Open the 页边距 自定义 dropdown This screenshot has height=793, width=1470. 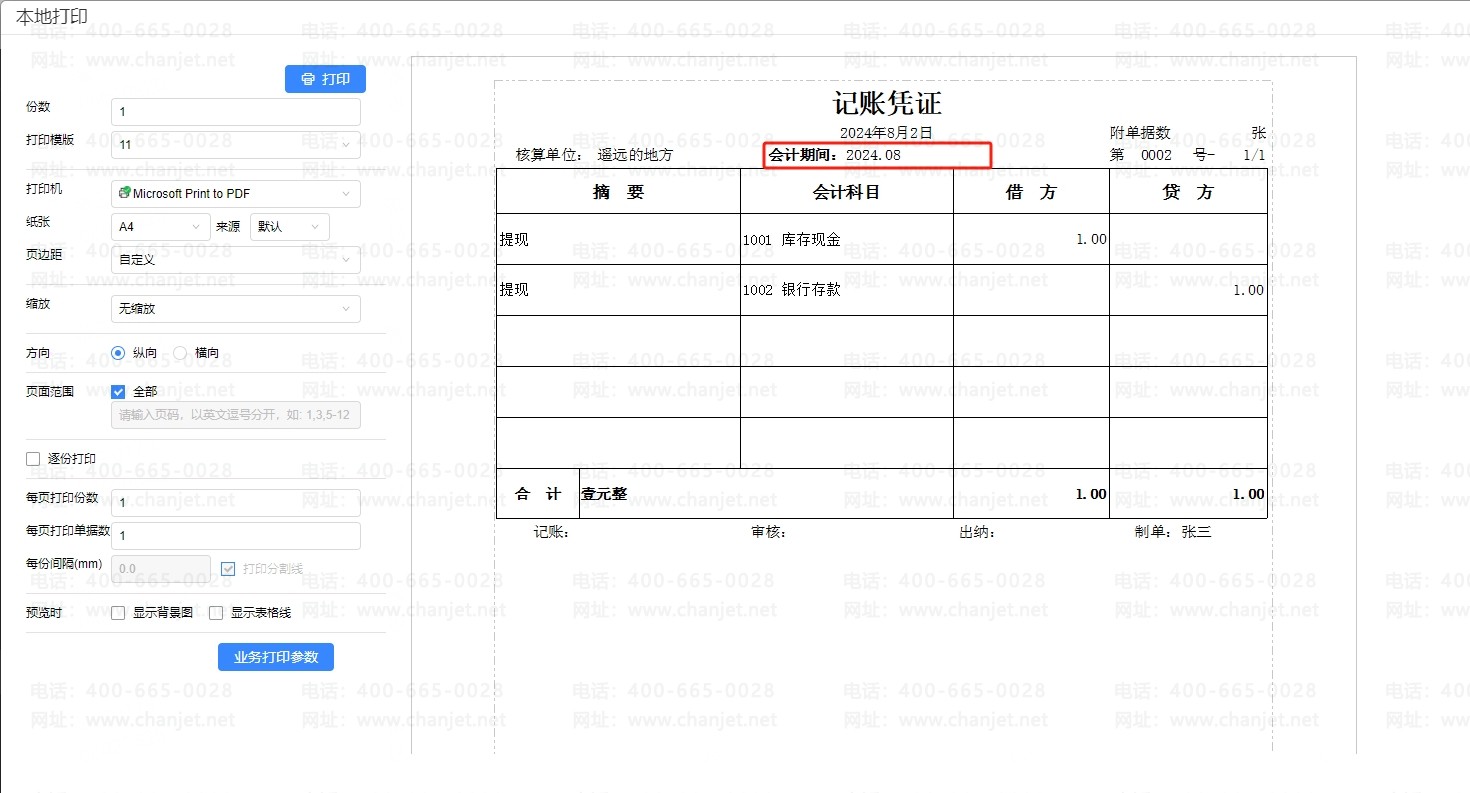pos(236,259)
